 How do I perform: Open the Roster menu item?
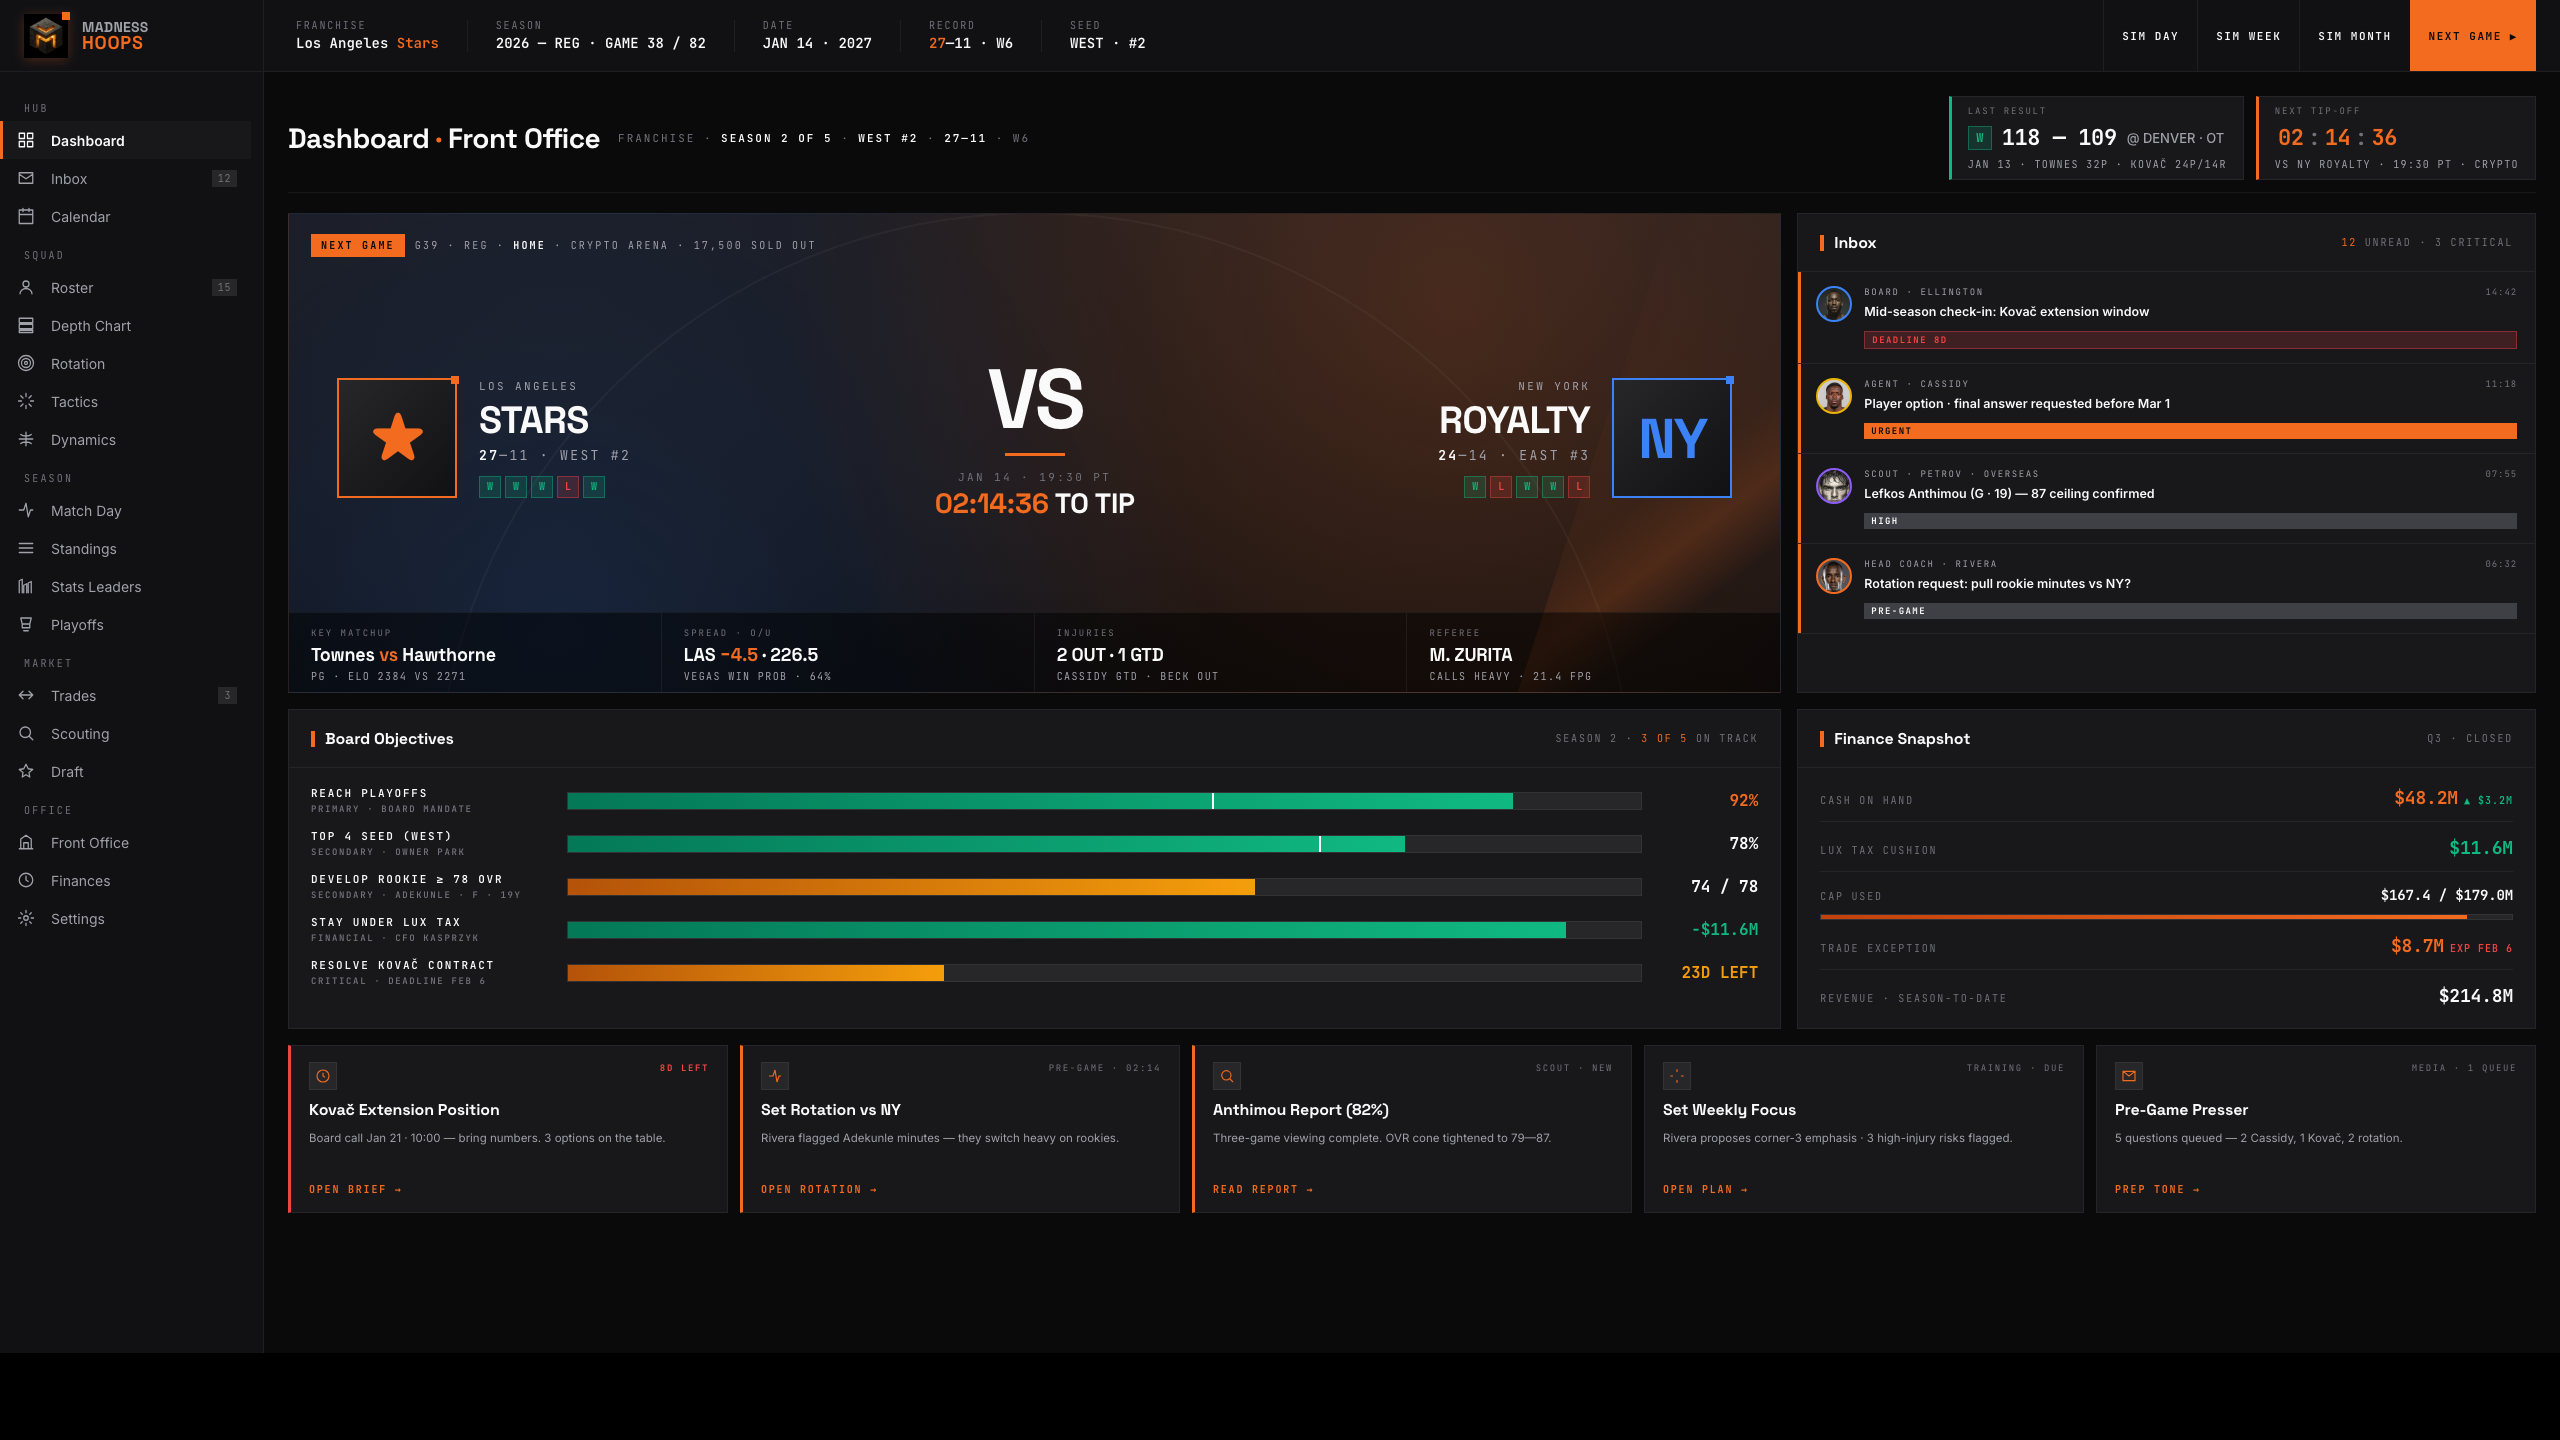pyautogui.click(x=126, y=287)
